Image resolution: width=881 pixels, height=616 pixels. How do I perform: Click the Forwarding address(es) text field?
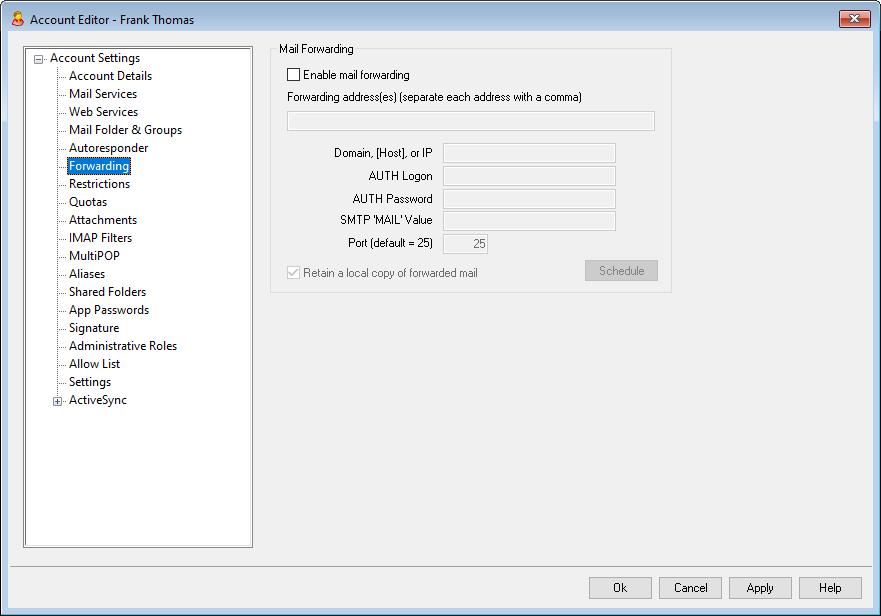point(470,121)
